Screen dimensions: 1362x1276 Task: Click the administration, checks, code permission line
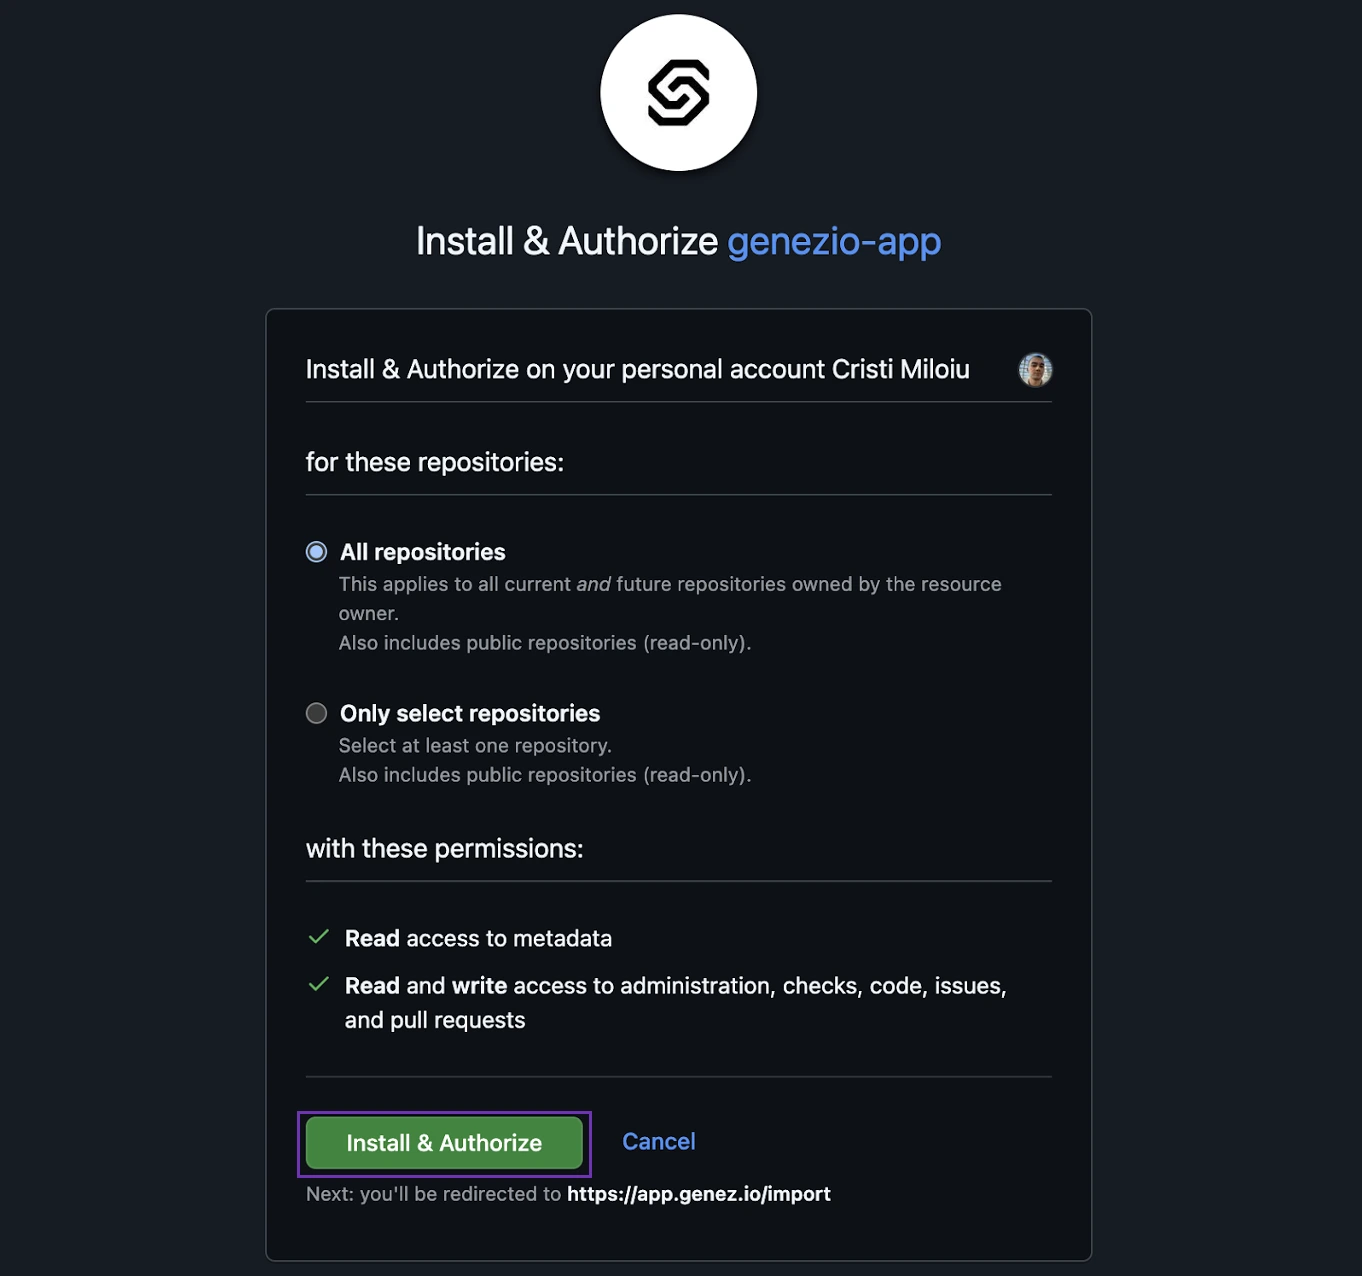676,1003
